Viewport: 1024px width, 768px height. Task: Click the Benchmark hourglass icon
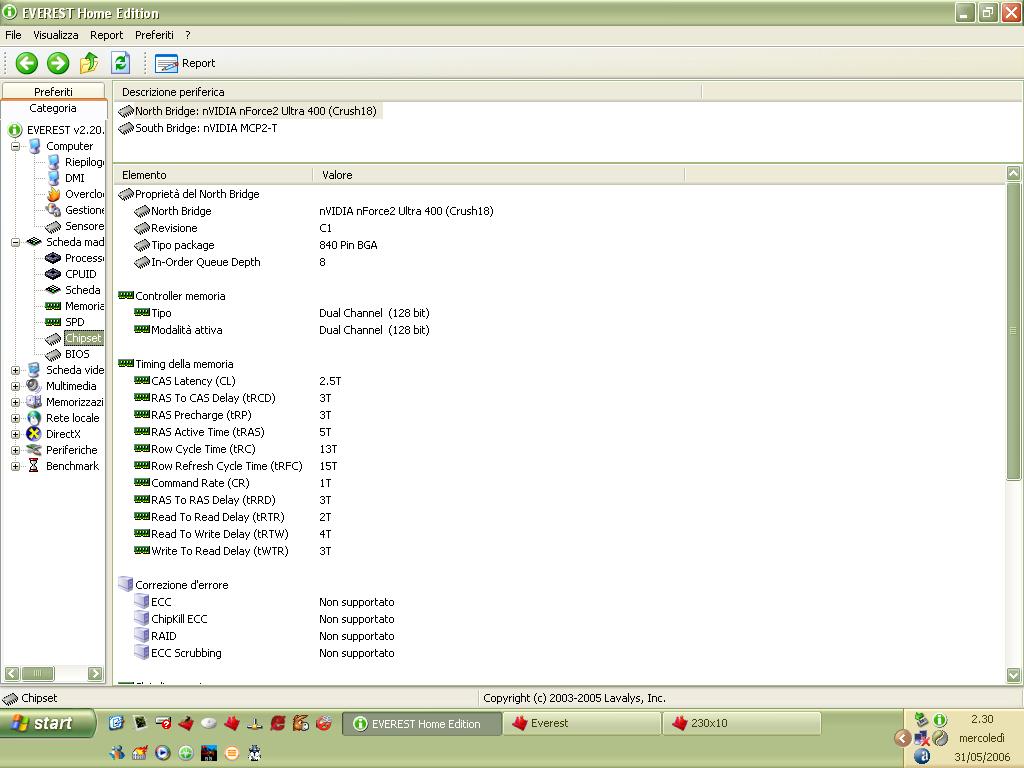[34, 466]
